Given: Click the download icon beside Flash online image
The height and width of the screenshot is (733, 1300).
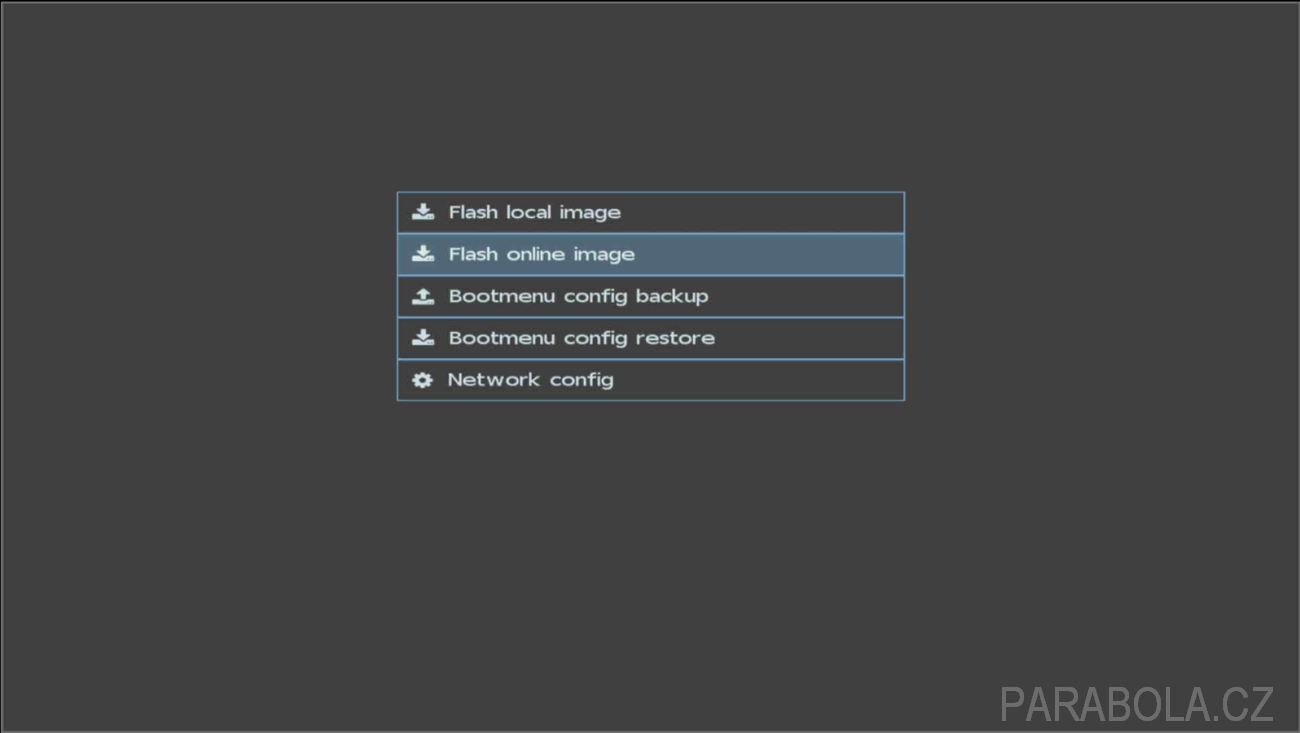Looking at the screenshot, I should point(423,254).
